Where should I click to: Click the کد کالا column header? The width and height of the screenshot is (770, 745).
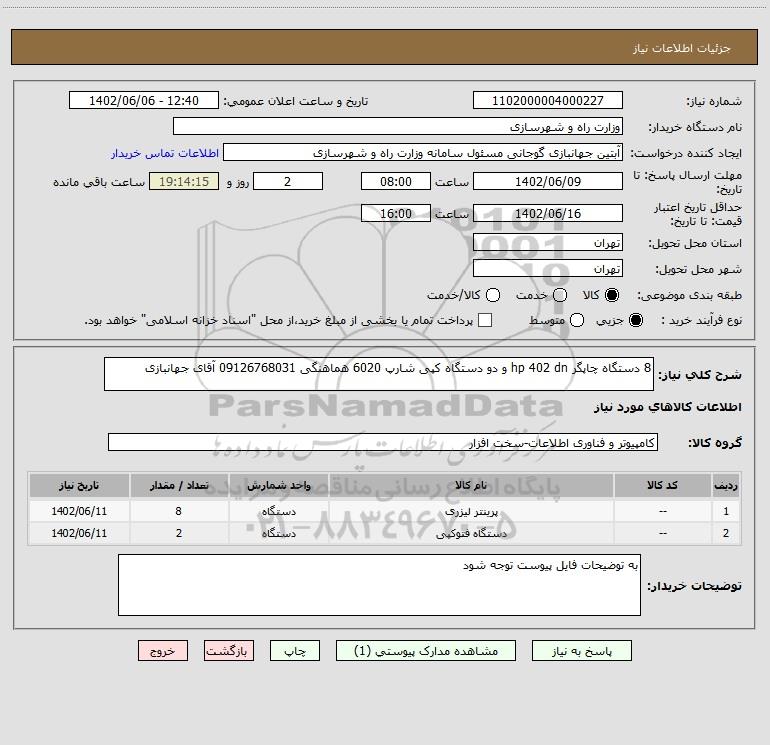click(x=662, y=485)
